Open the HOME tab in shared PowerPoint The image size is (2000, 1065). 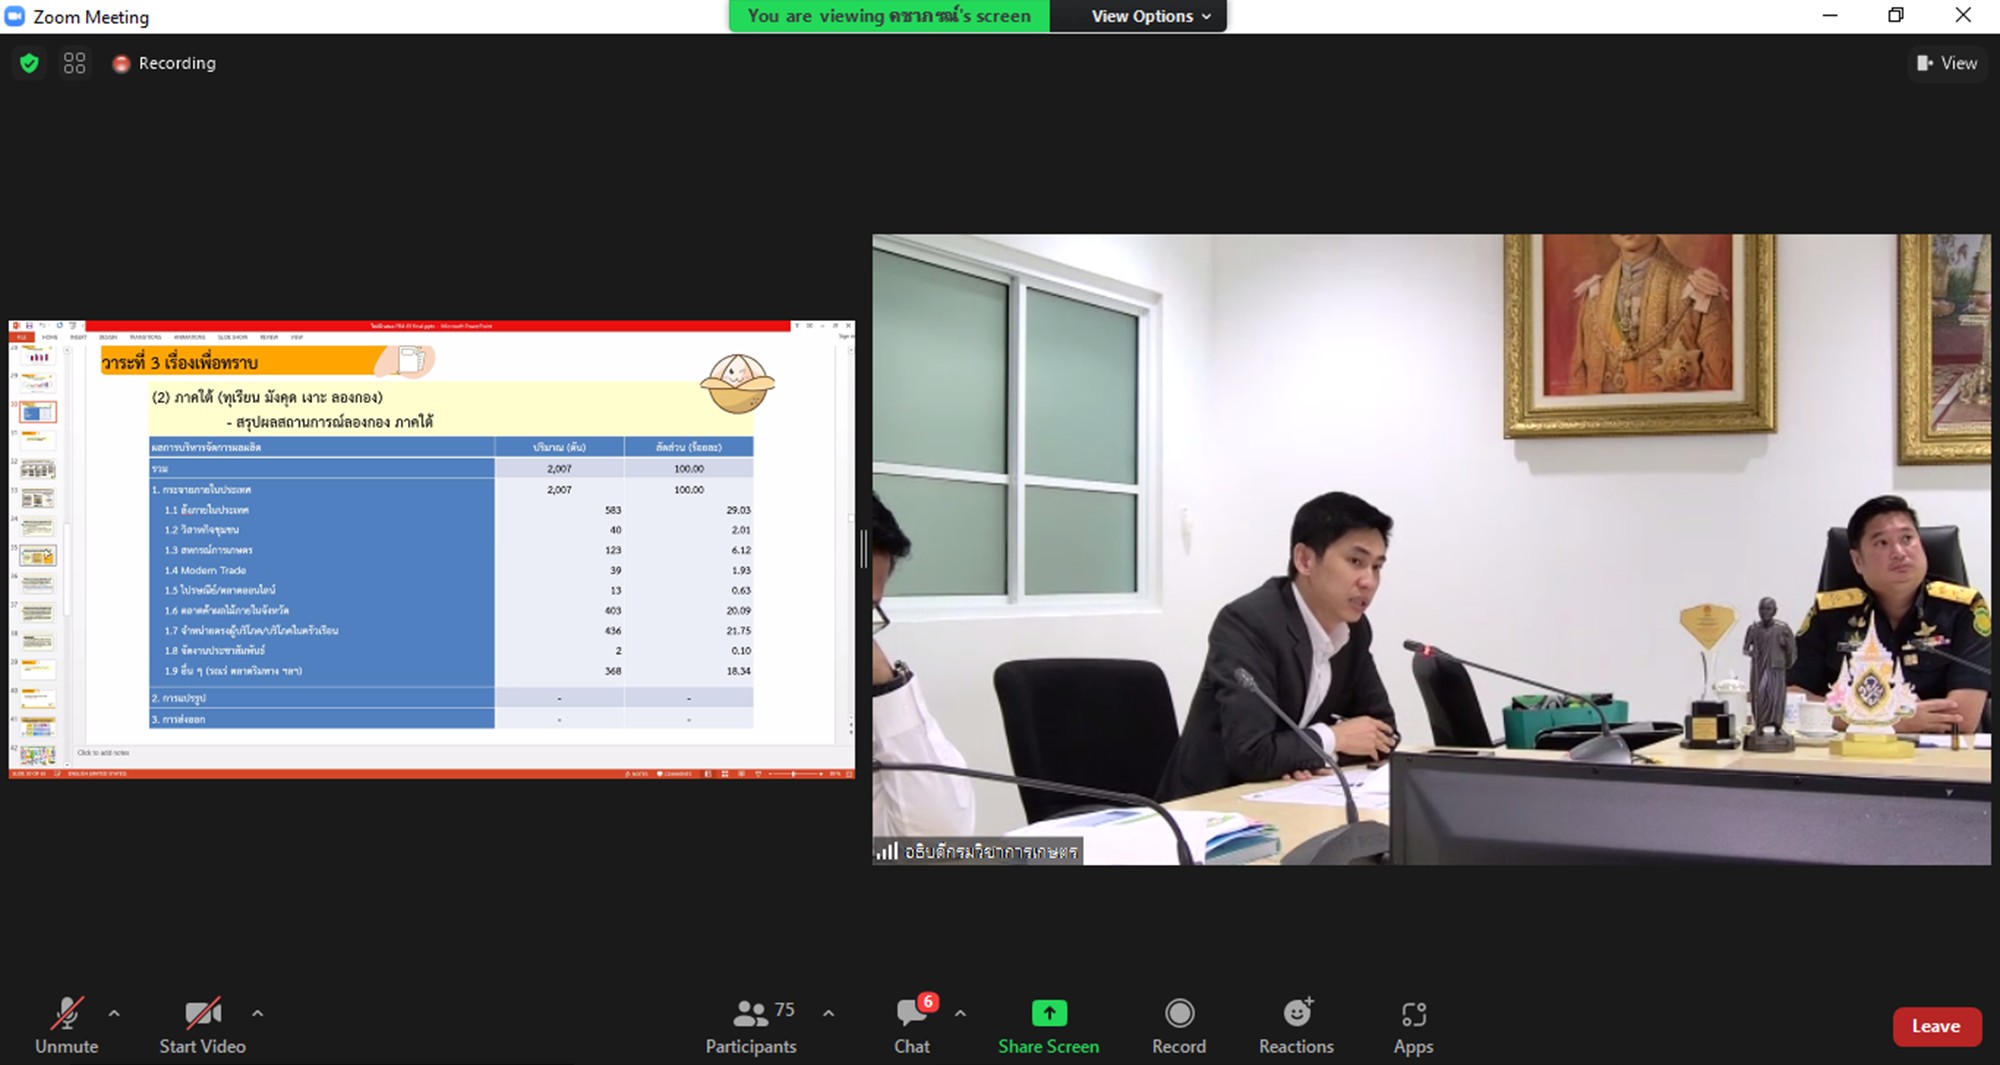click(x=49, y=337)
